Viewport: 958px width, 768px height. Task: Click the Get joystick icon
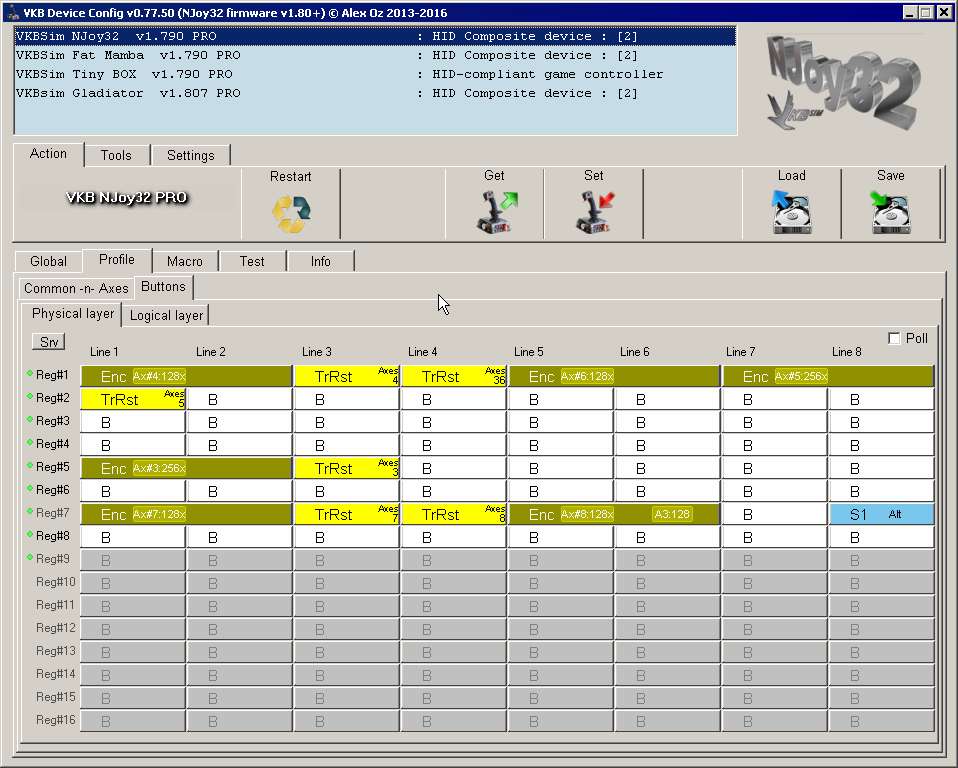496,212
